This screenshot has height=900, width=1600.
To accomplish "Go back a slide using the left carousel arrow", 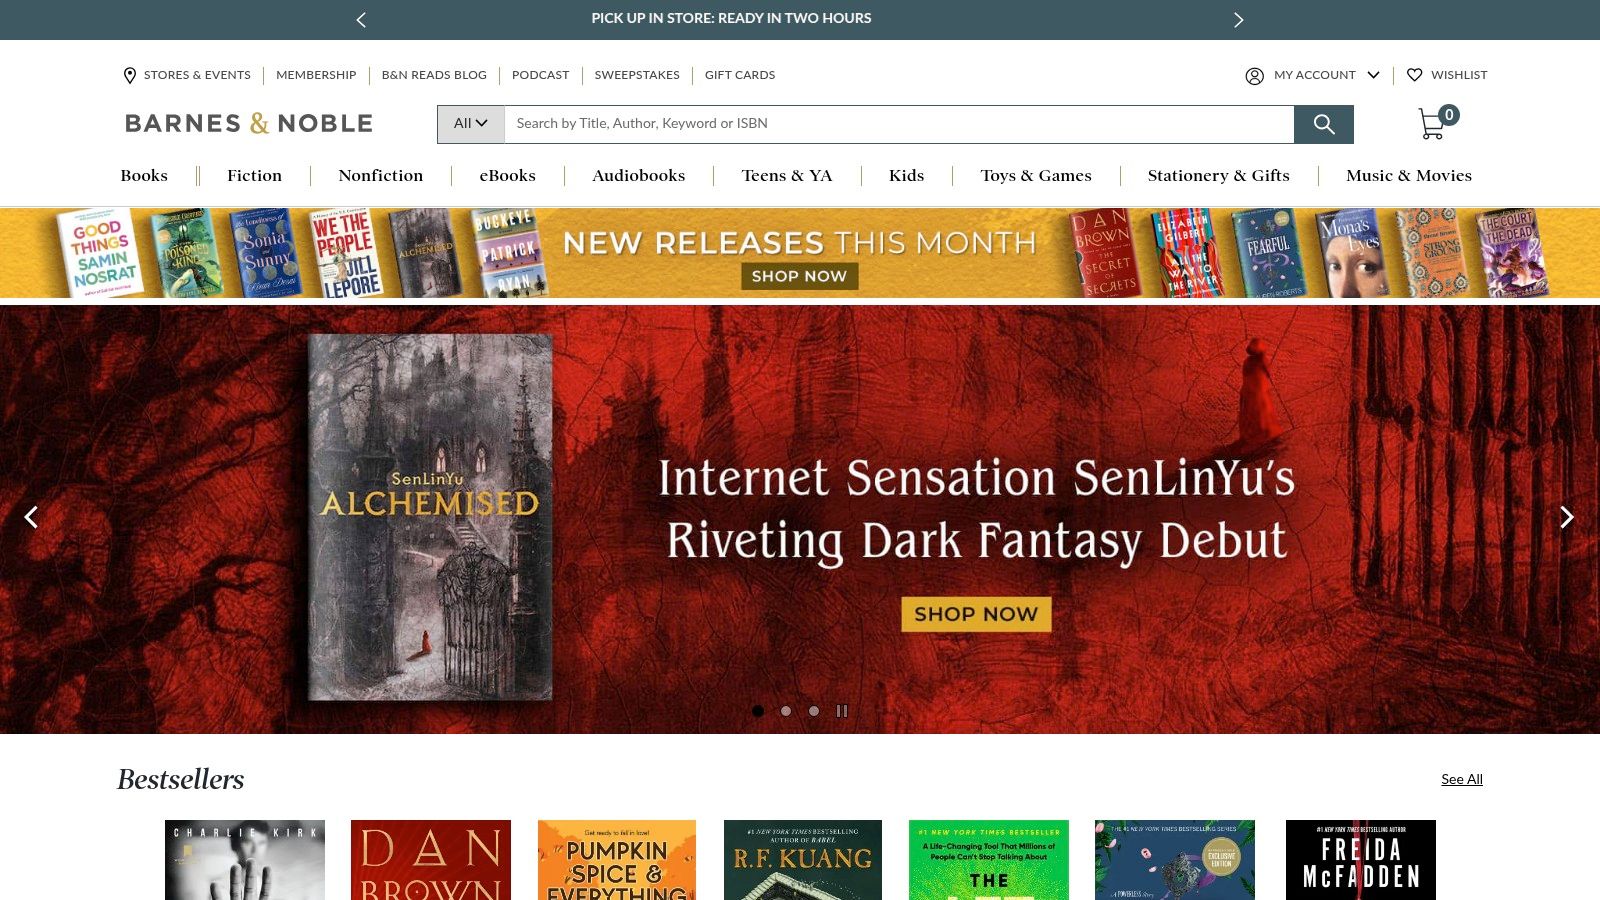I will point(32,517).
